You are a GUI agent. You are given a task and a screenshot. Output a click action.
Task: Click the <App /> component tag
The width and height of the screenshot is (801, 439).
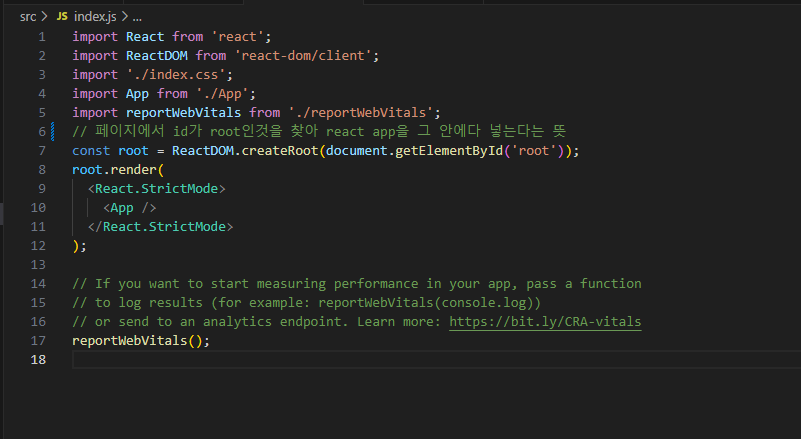130,208
